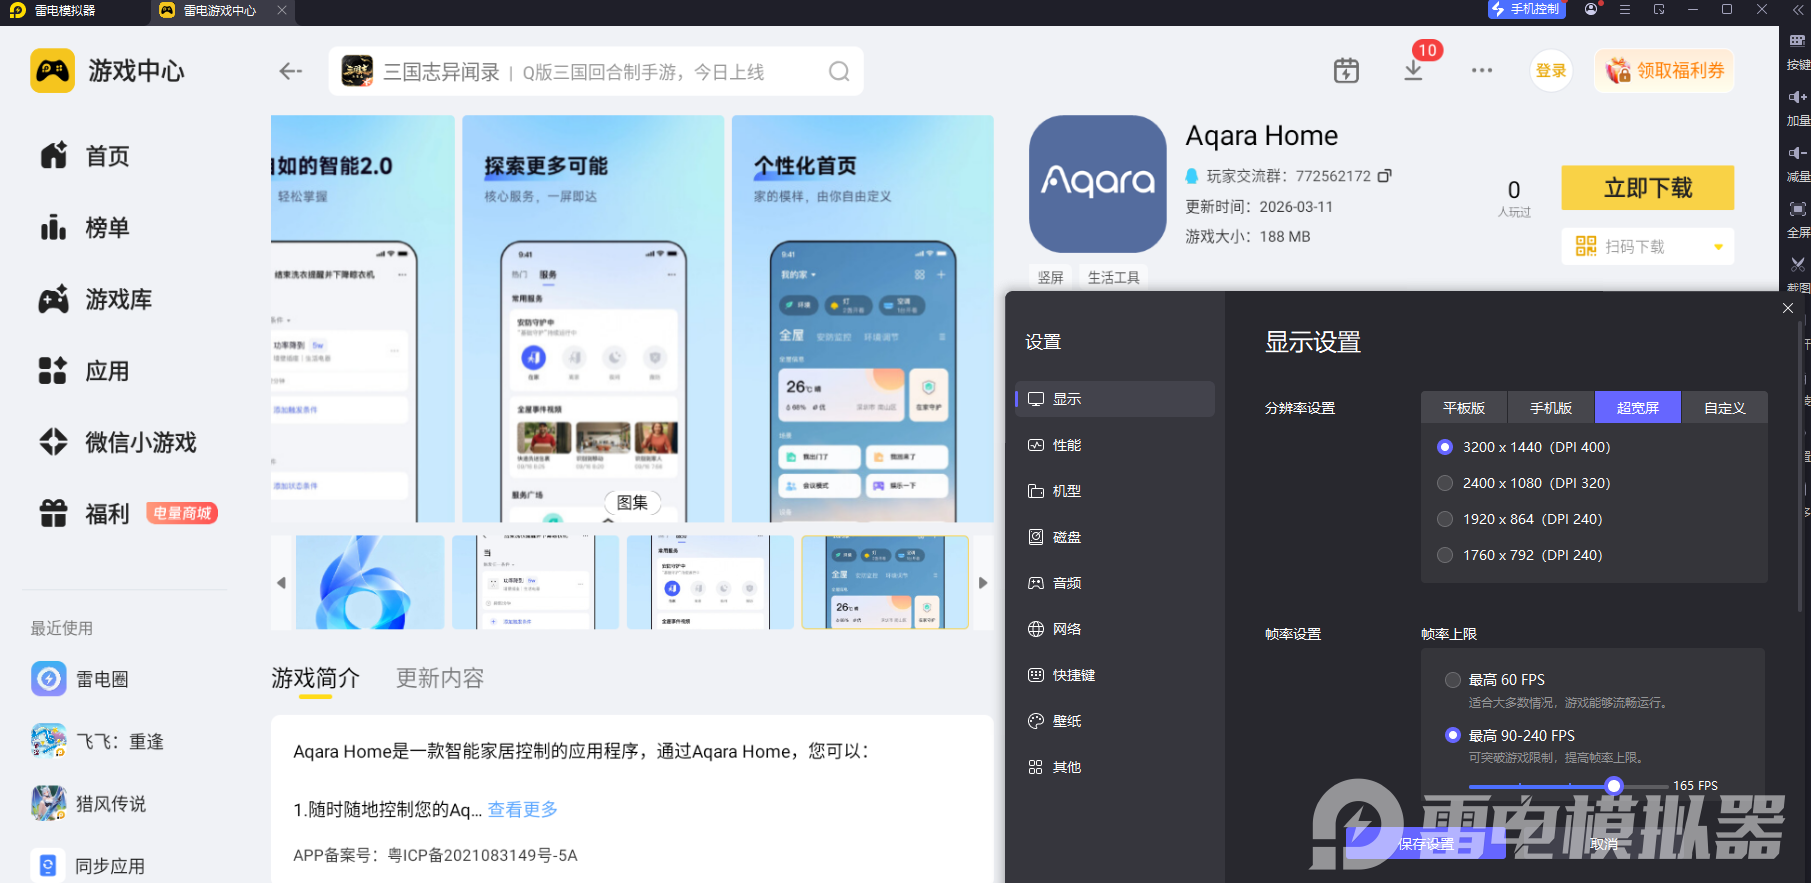Open 机型 device model settings

click(1115, 491)
